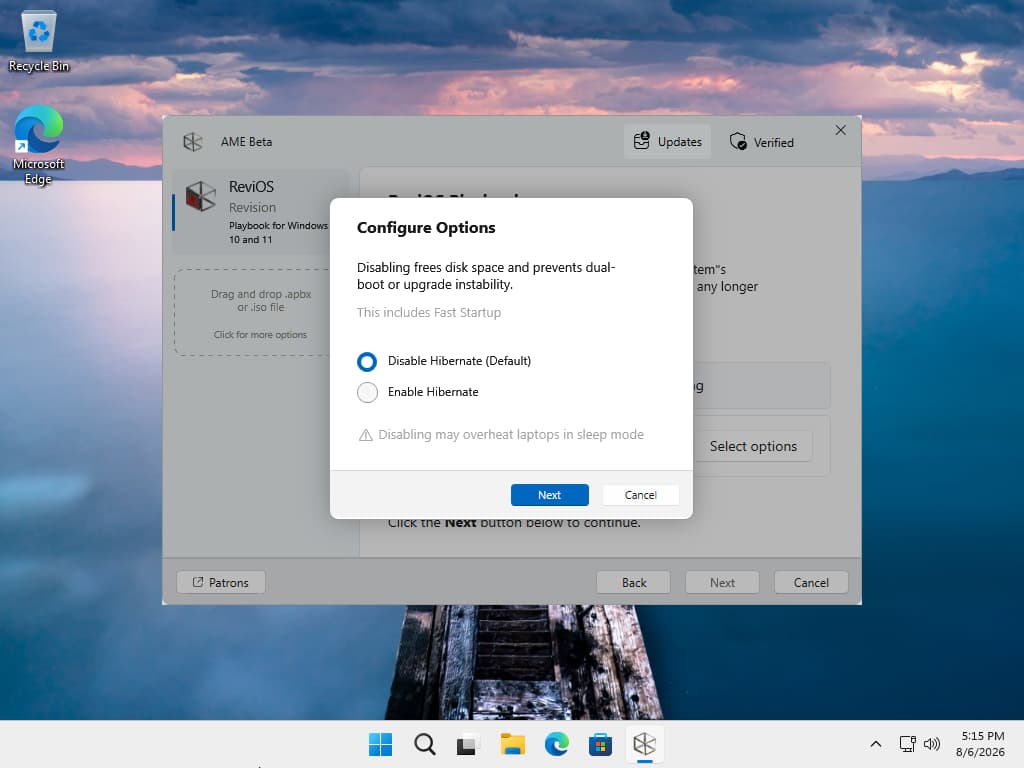
Task: Open File Explorer from the taskbar
Action: (x=513, y=744)
